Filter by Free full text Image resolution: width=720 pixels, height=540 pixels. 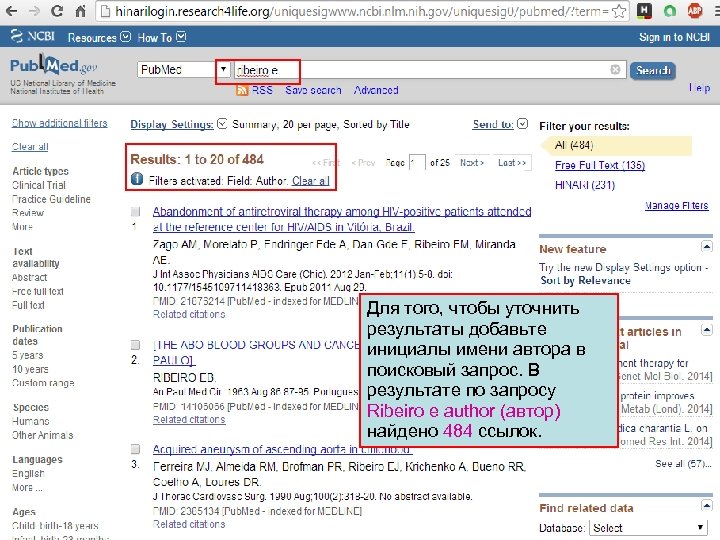(38, 291)
